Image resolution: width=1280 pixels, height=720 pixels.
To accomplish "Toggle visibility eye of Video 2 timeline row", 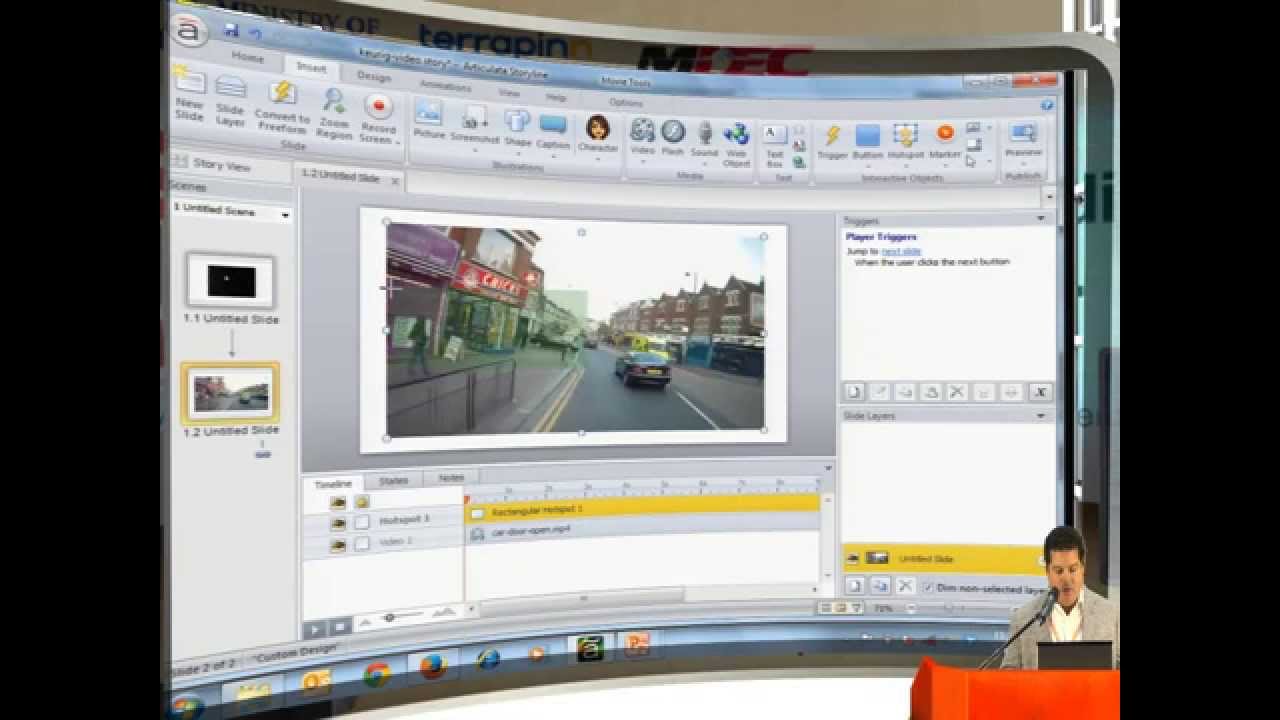I will tap(338, 544).
